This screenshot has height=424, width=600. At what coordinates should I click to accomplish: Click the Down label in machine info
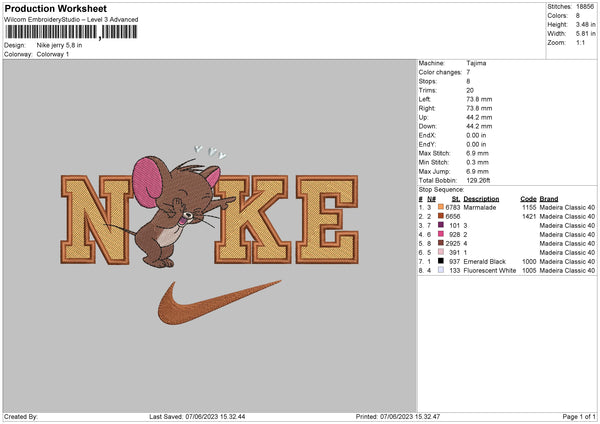coord(427,126)
